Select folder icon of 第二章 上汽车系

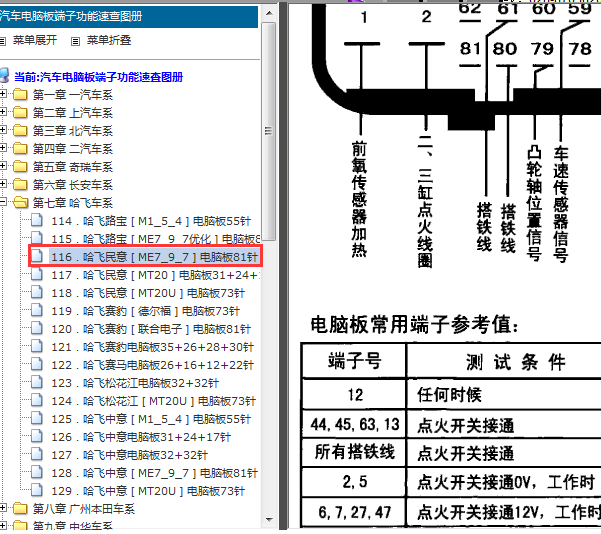click(20, 112)
